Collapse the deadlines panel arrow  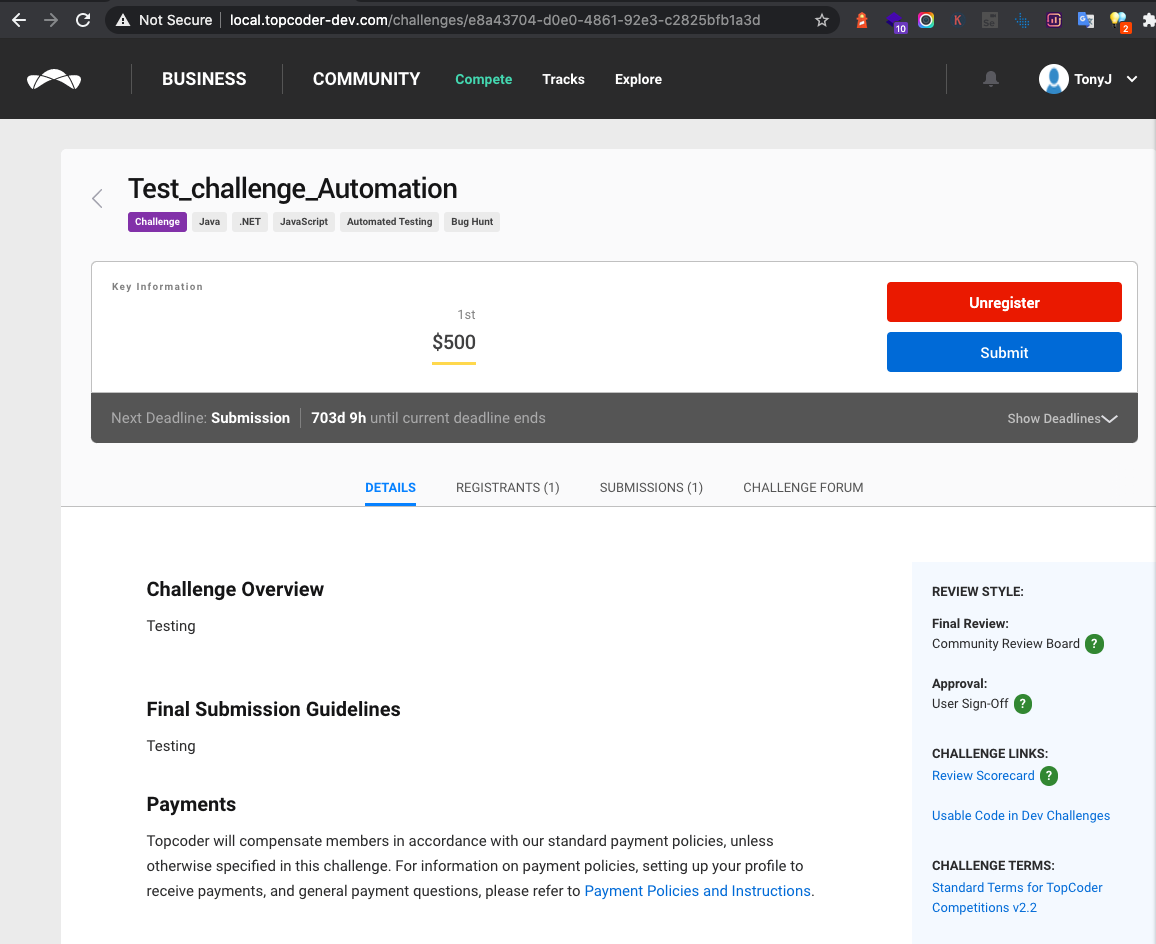pyautogui.click(x=1109, y=419)
